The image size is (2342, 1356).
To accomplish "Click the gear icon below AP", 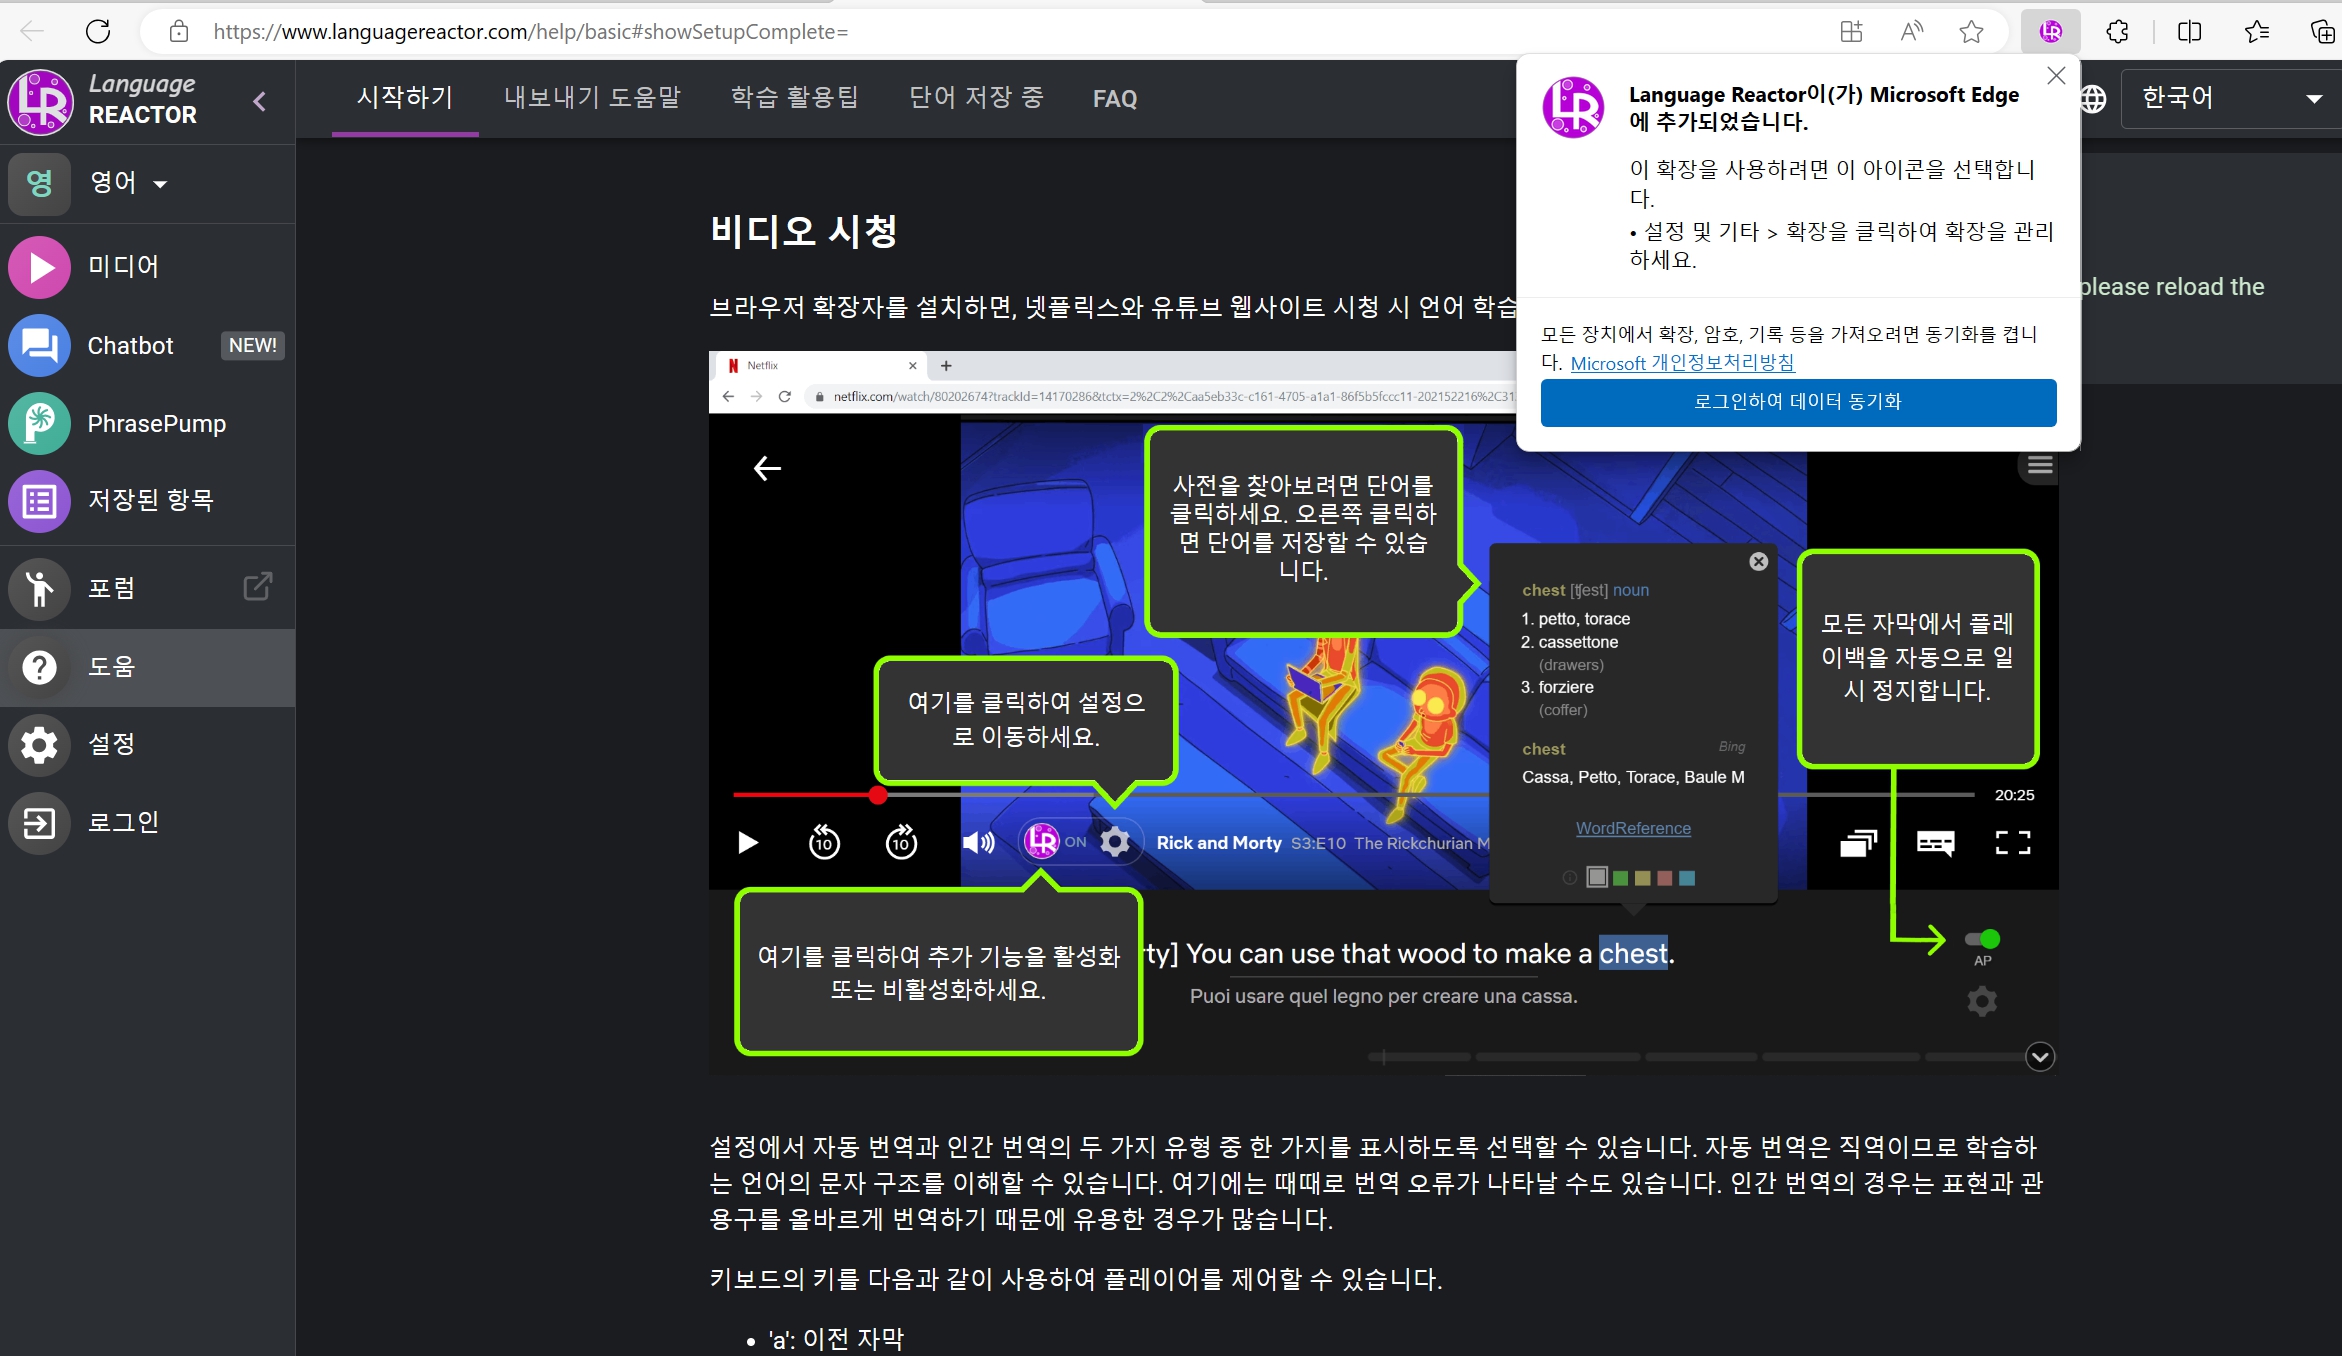I will point(1982,1001).
